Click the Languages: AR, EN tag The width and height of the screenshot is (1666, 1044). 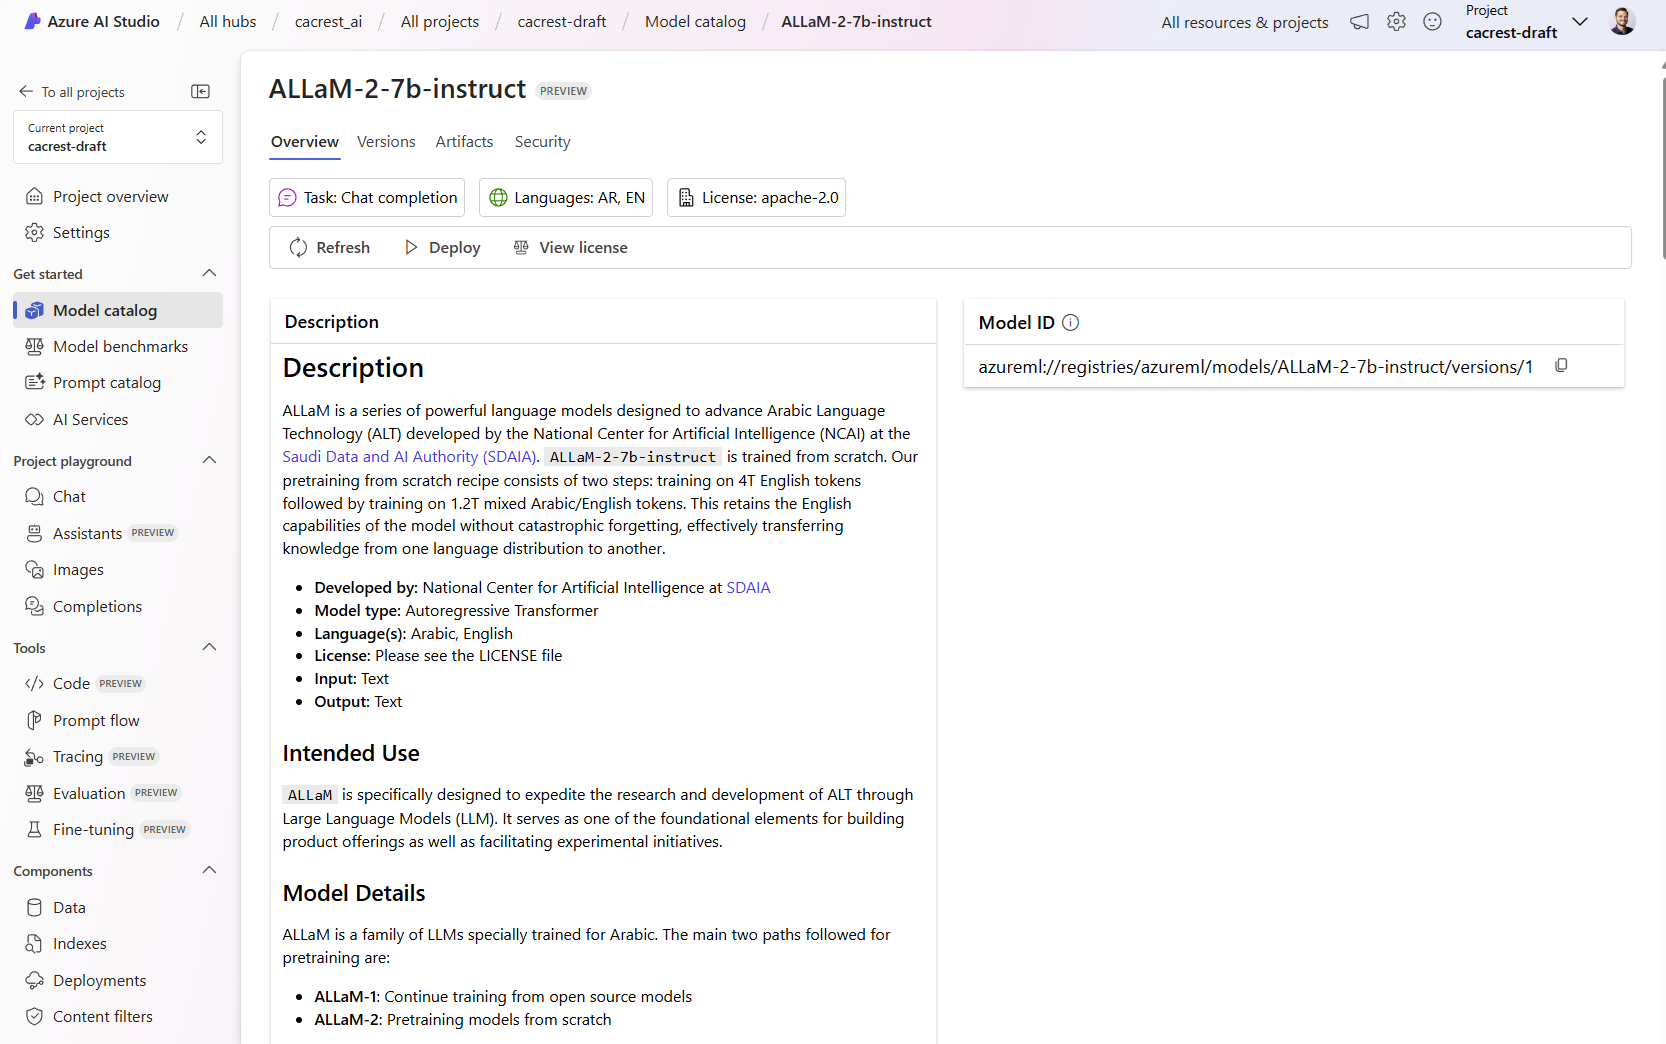point(566,198)
